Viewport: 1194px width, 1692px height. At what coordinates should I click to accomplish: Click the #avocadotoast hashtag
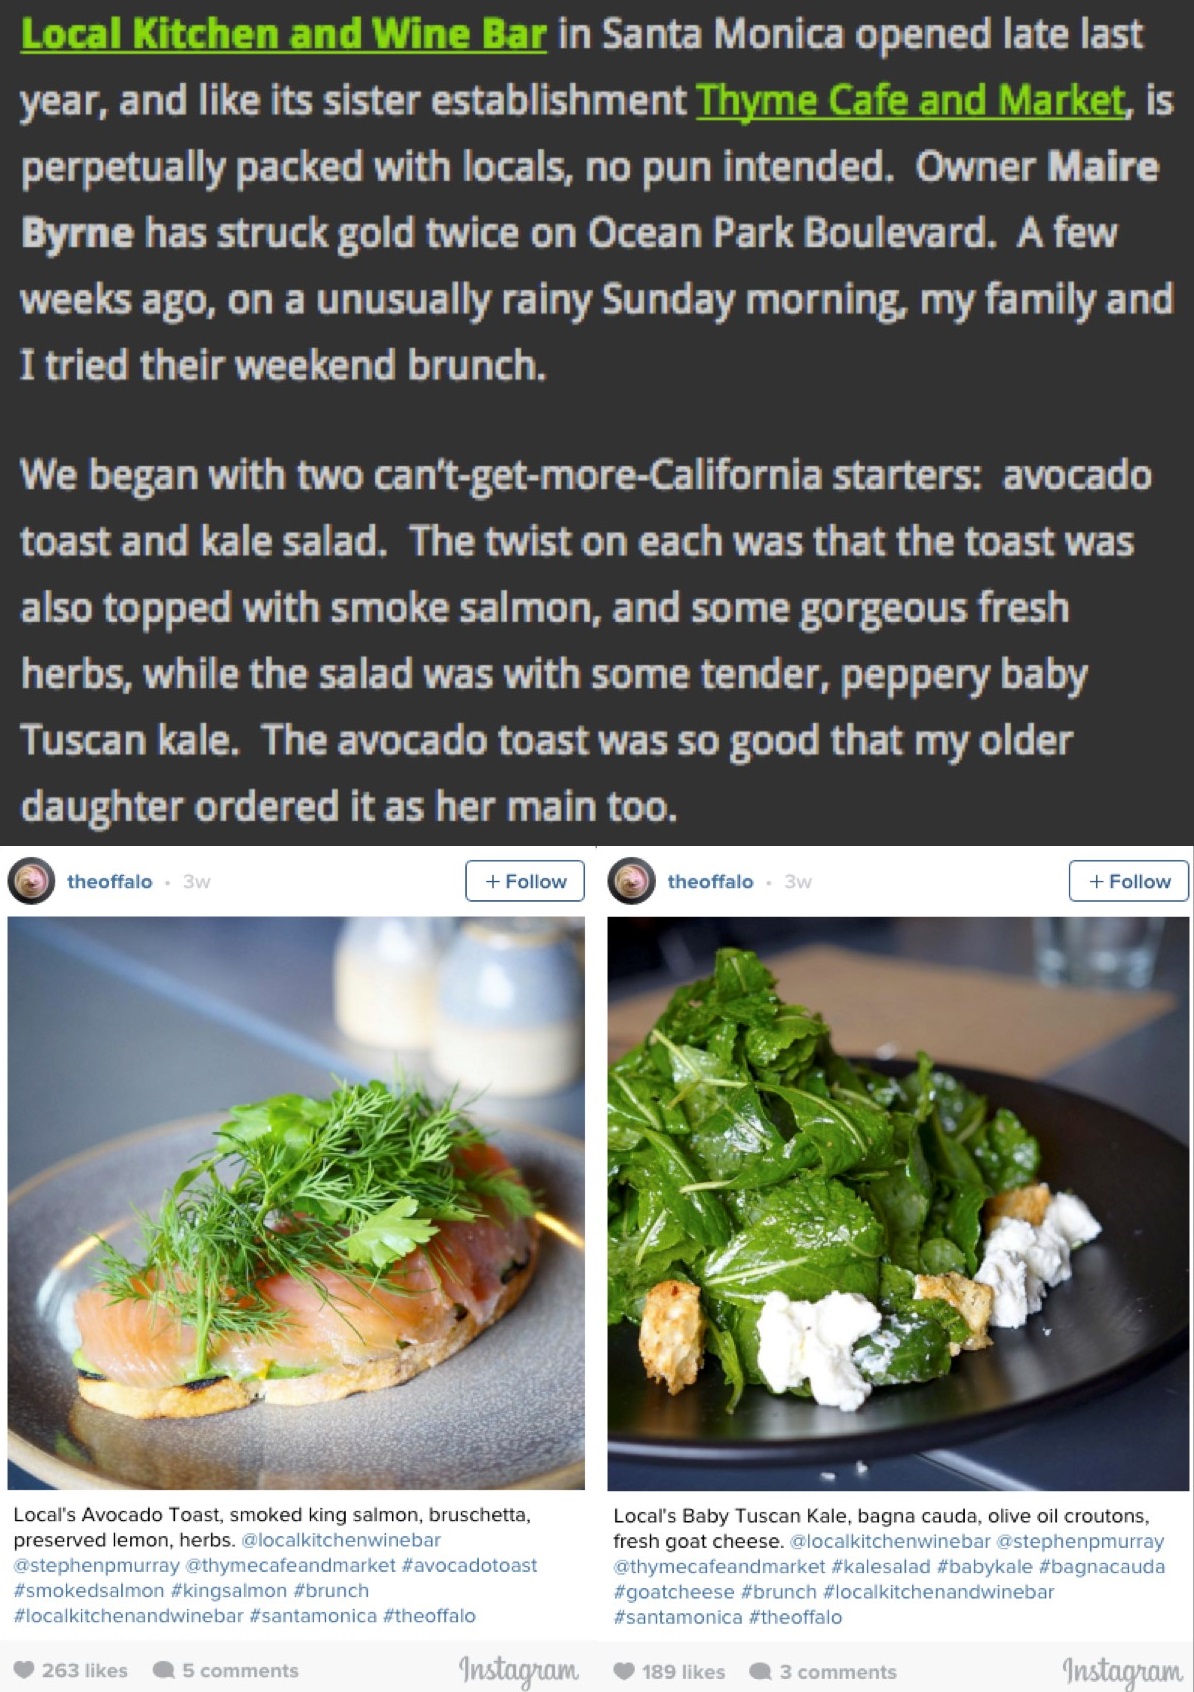click(469, 1565)
